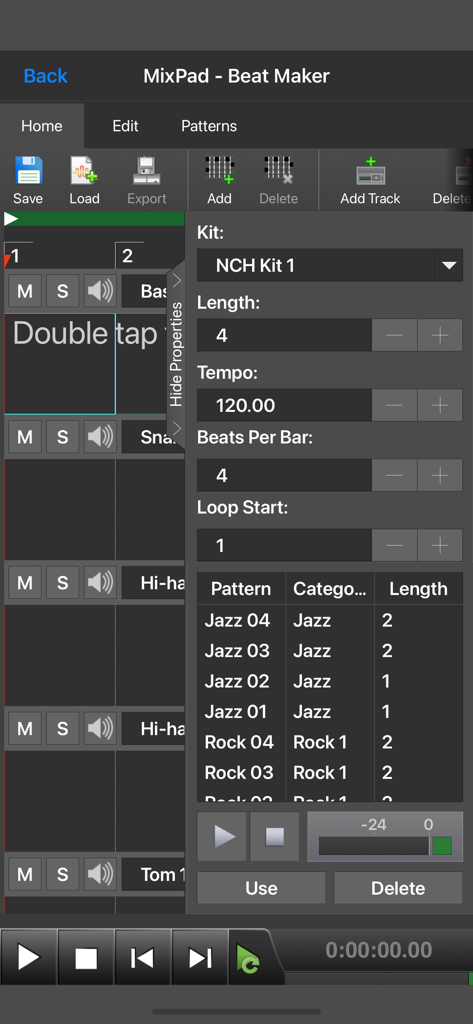Collapse panel via Hide Properties tab
This screenshot has width=473, height=1024.
click(x=176, y=355)
